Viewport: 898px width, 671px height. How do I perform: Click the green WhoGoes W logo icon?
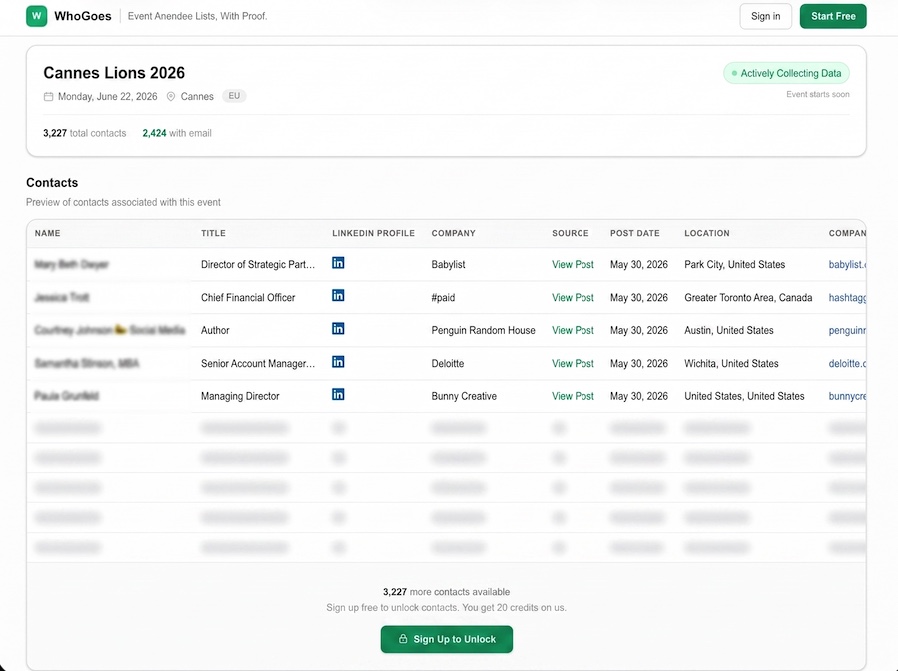coord(37,16)
